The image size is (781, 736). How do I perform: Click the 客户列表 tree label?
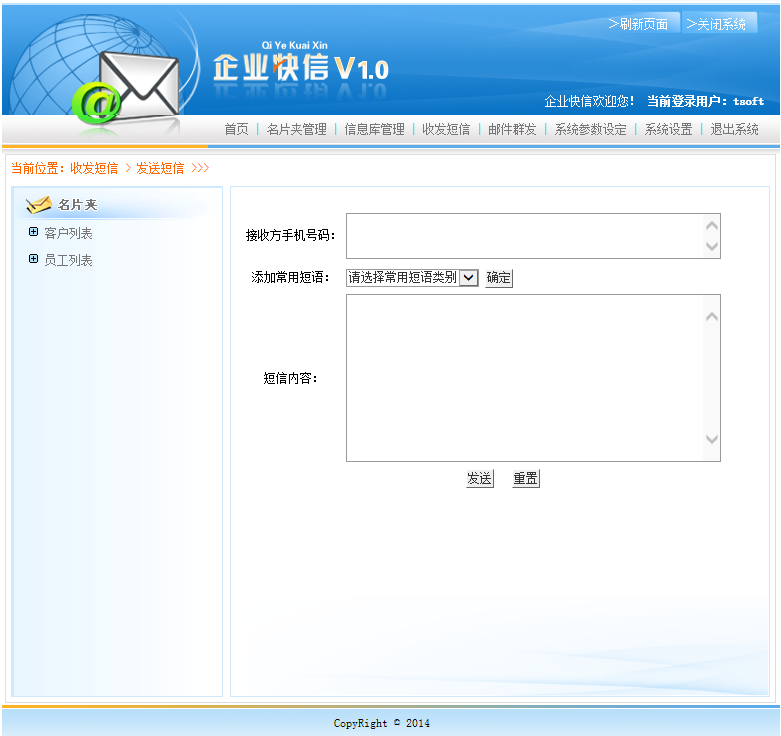68,233
